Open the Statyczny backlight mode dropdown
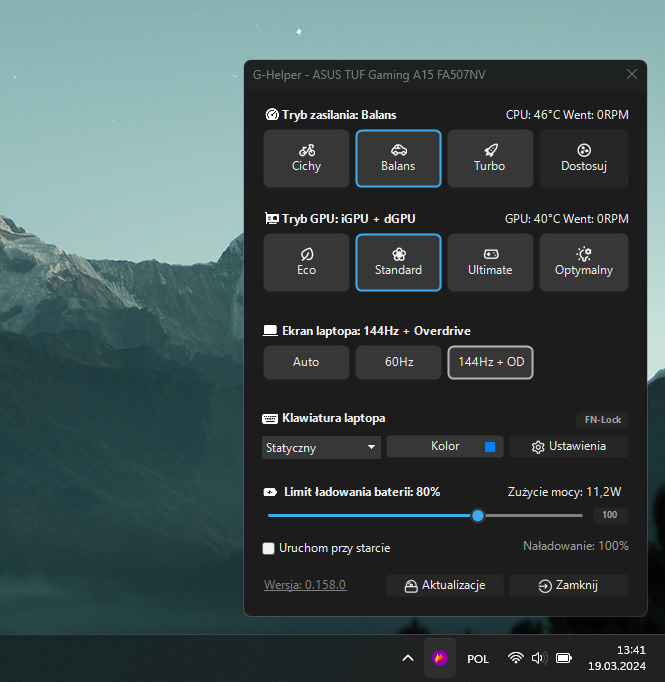665x682 pixels. click(x=321, y=447)
